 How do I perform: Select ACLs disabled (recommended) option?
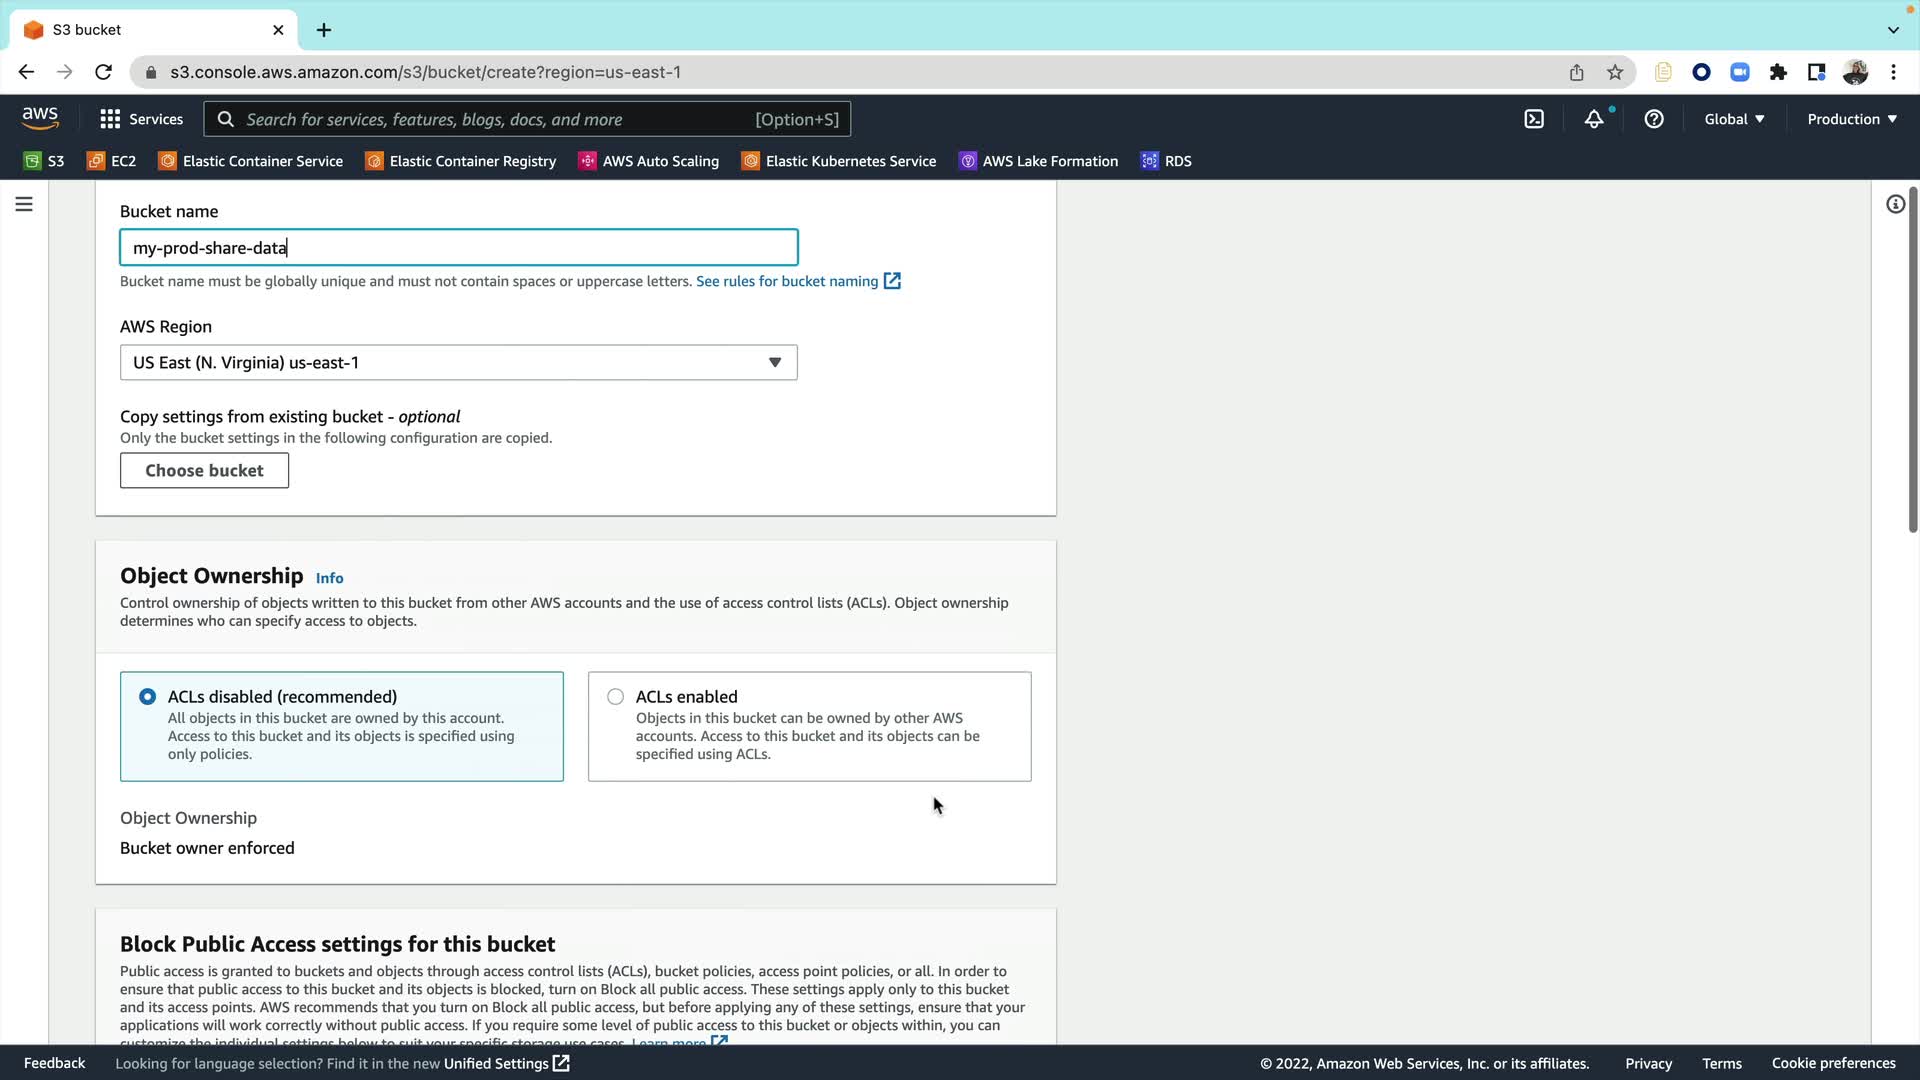tap(148, 697)
